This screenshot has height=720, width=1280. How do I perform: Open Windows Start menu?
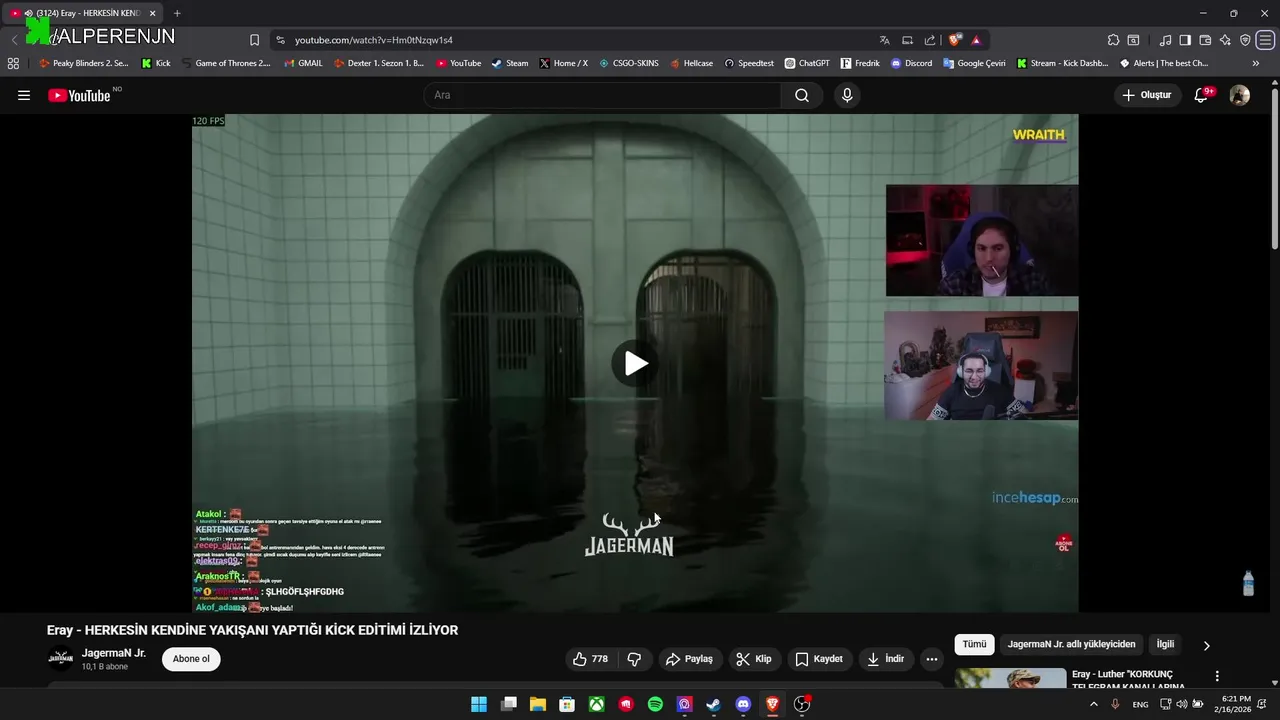click(x=479, y=704)
